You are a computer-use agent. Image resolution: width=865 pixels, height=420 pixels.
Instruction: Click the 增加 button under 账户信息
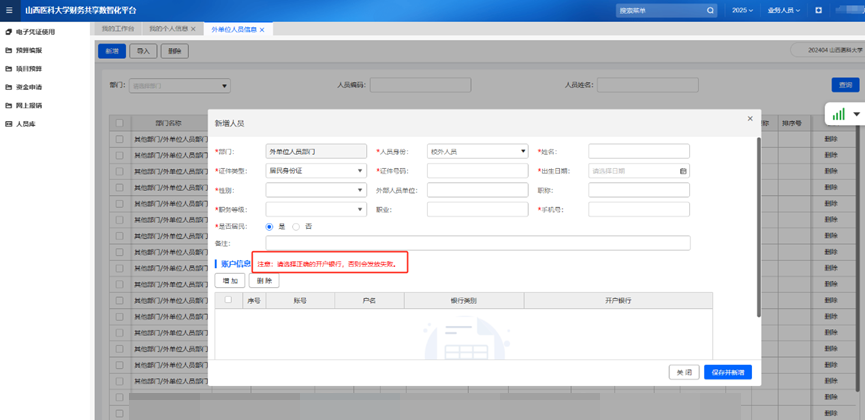point(229,281)
